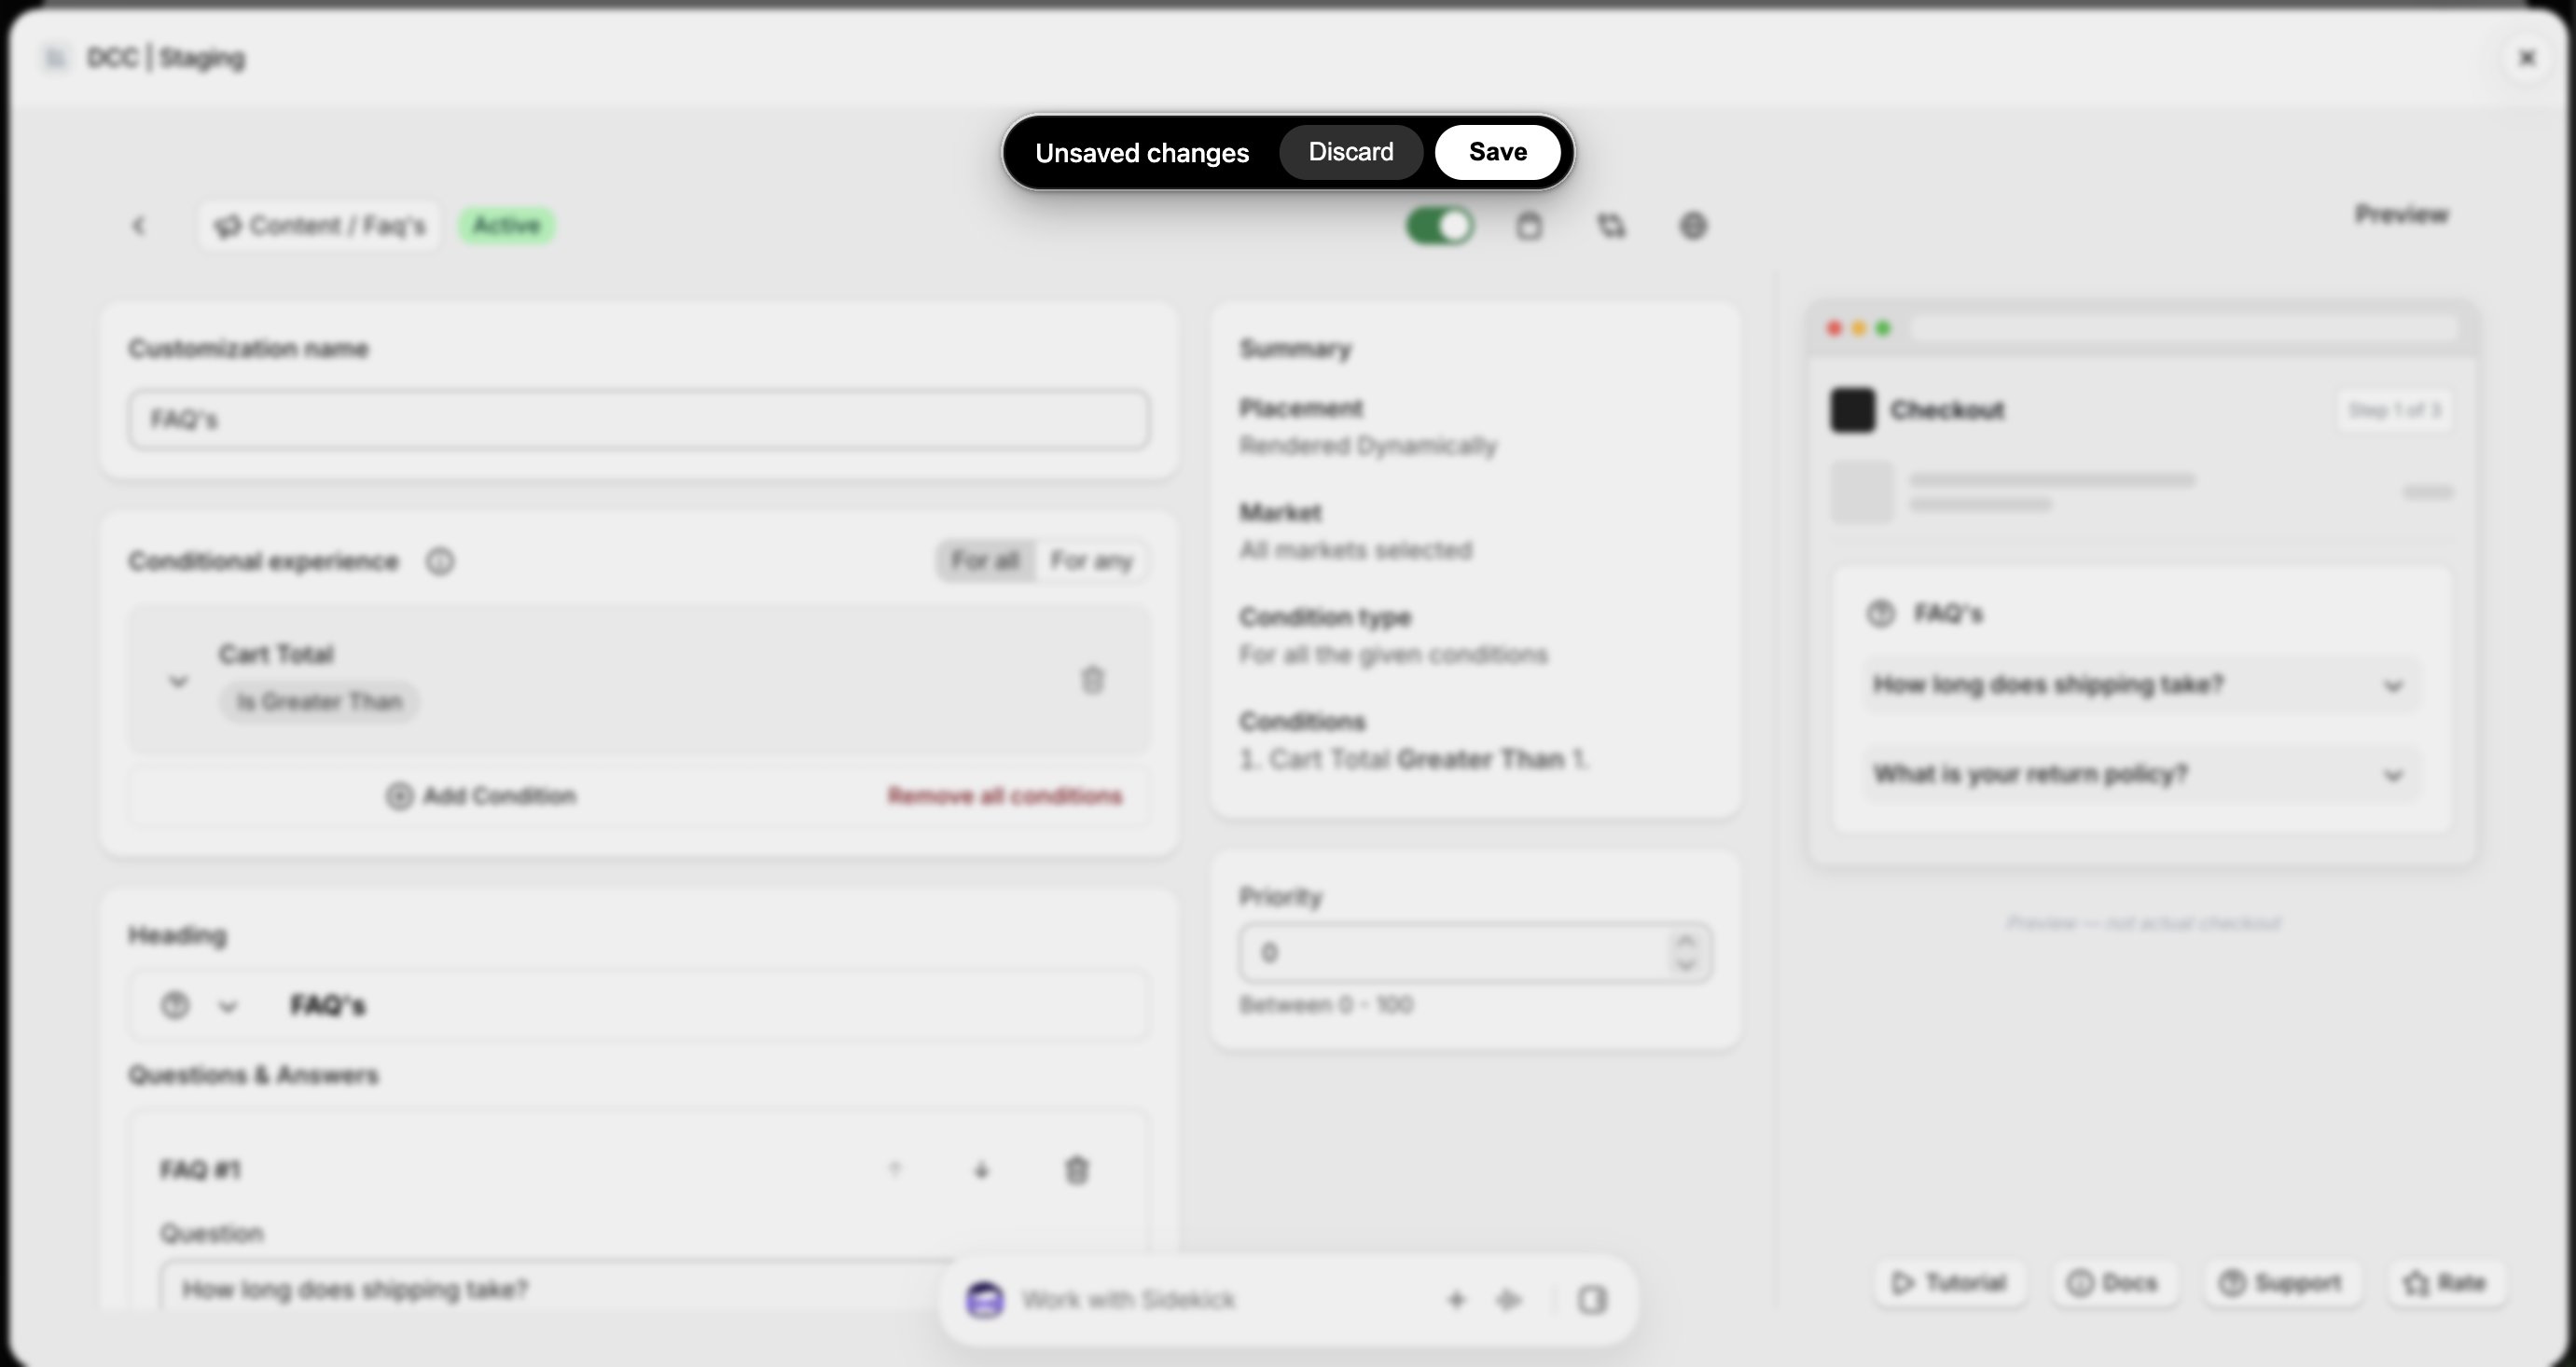Click the Sidekick voice waveform icon
The height and width of the screenshot is (1367, 2576).
1509,1300
